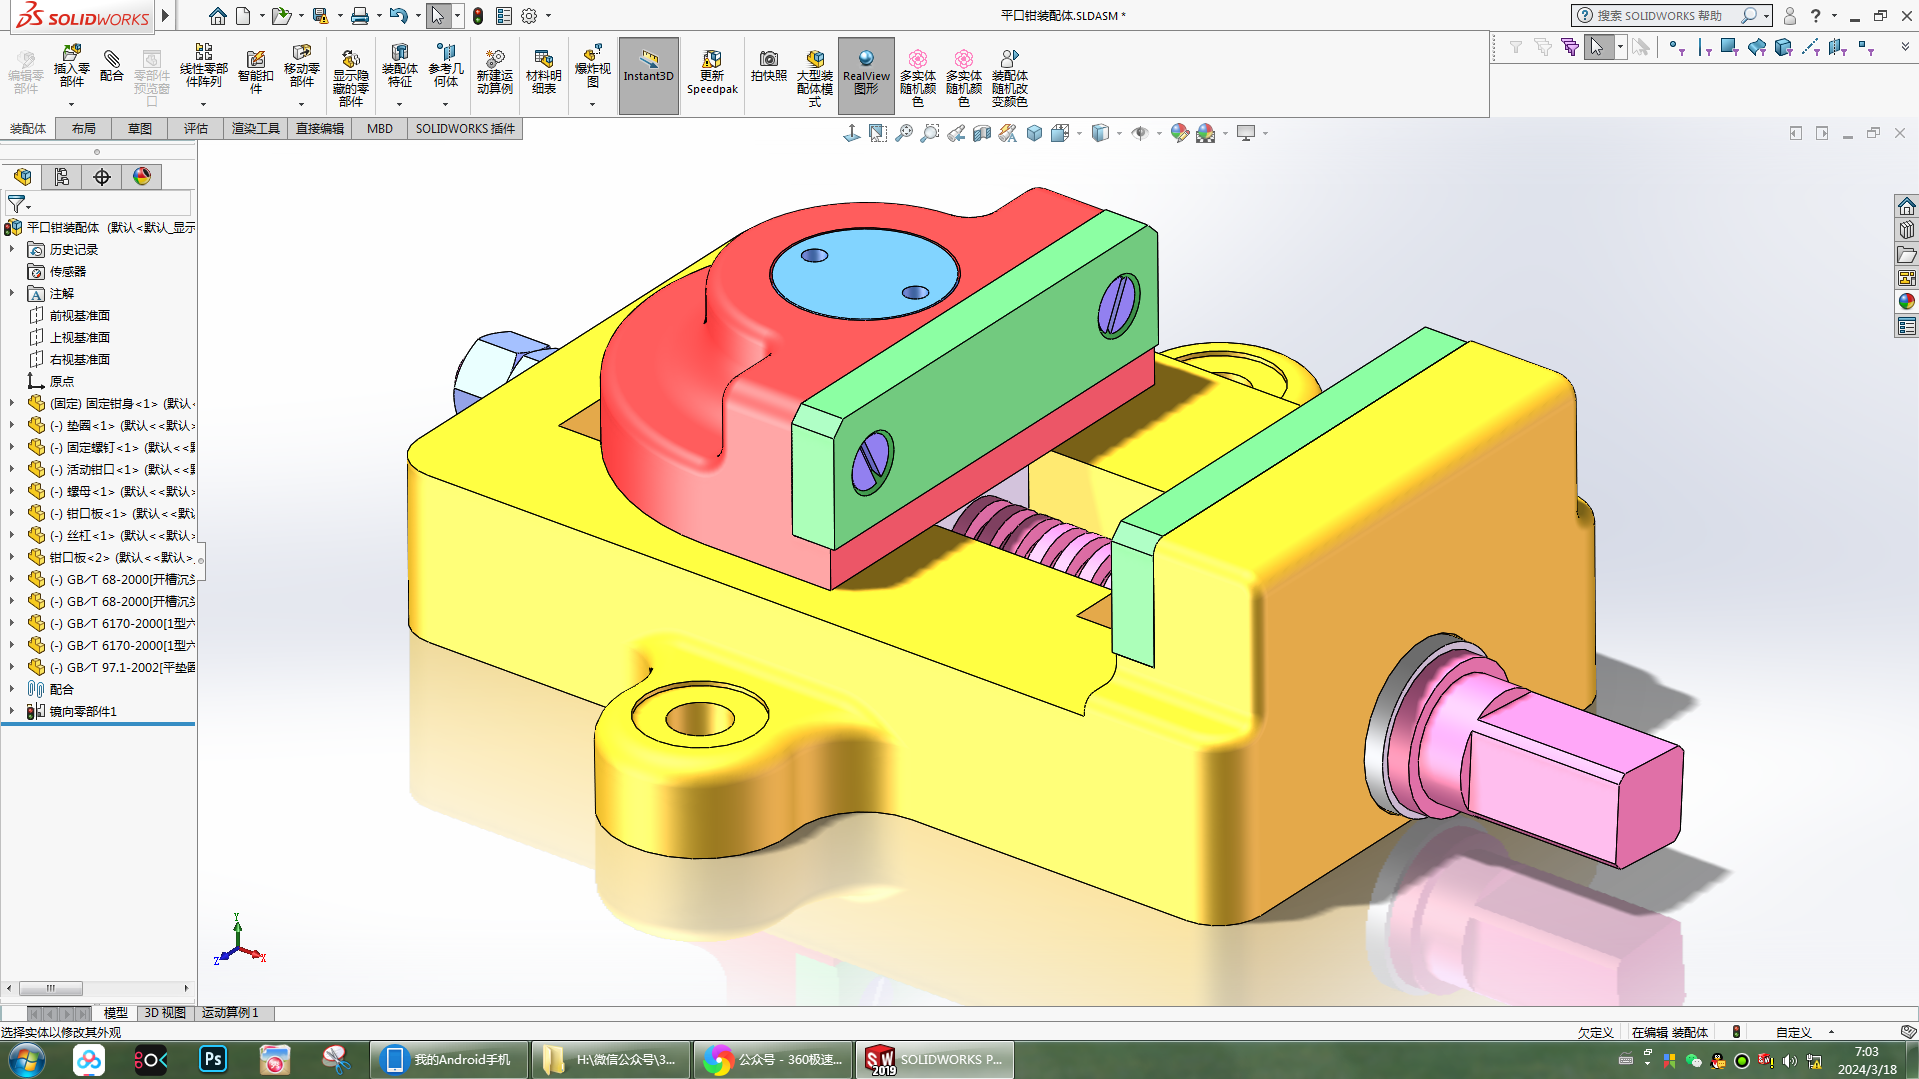Open Display Style dropdown arrow
The image size is (1919, 1079).
[x=1119, y=133]
